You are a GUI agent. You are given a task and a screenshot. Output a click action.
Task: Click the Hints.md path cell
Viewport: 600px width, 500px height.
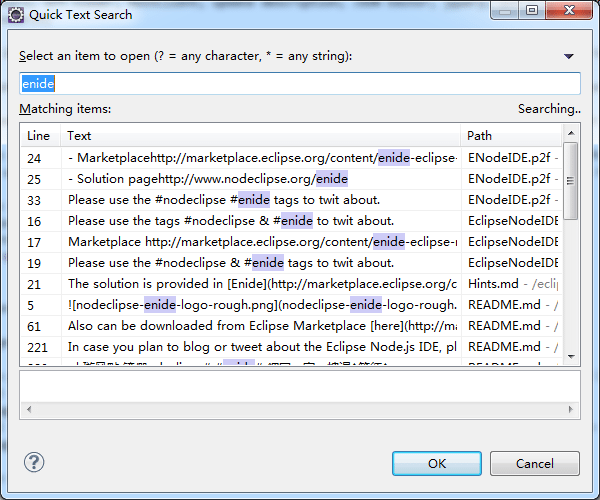point(512,284)
